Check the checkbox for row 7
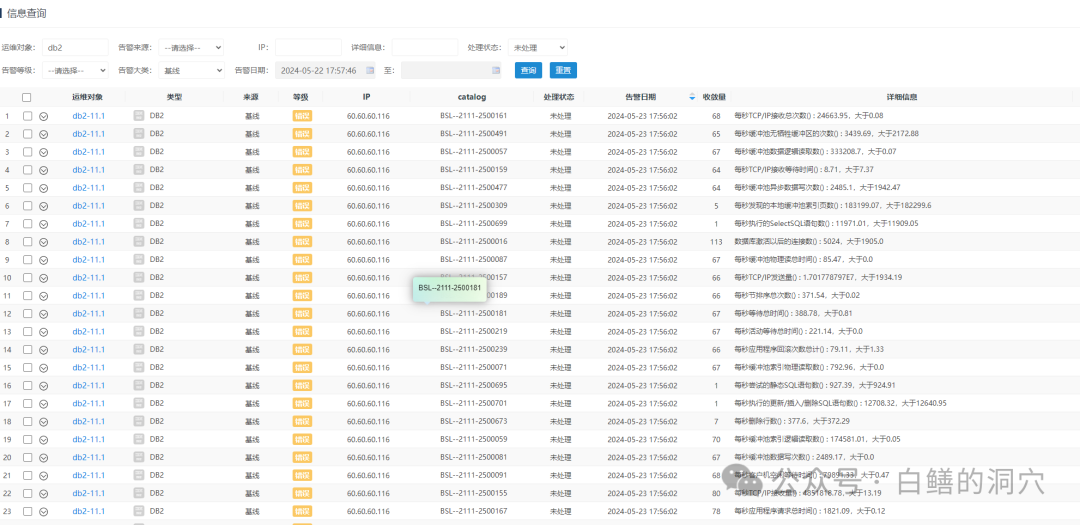Screen dimensions: 1080x525 27,224
